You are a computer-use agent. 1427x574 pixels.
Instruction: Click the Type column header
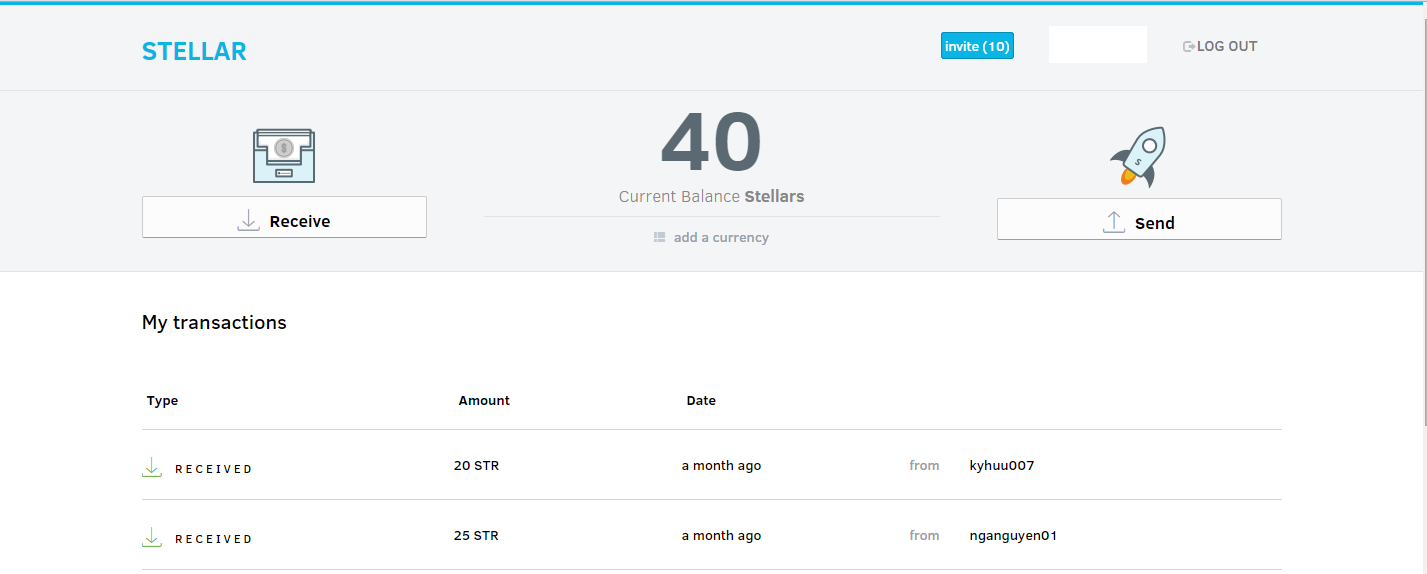click(x=162, y=401)
